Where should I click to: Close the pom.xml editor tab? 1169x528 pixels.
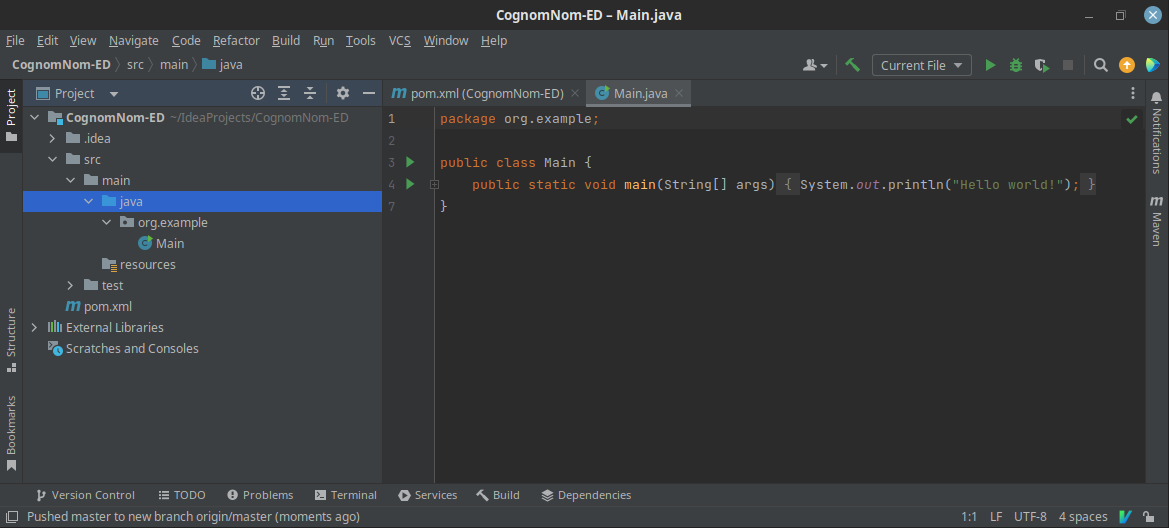coord(575,93)
